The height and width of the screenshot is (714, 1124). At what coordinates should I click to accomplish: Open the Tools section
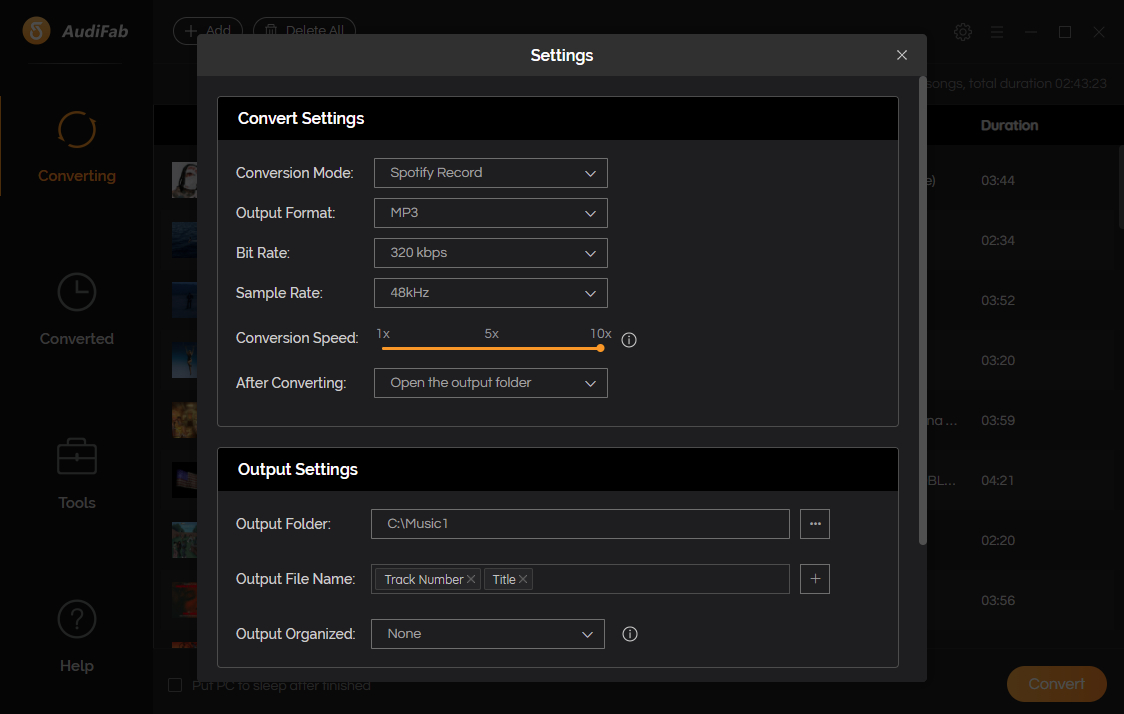point(77,473)
